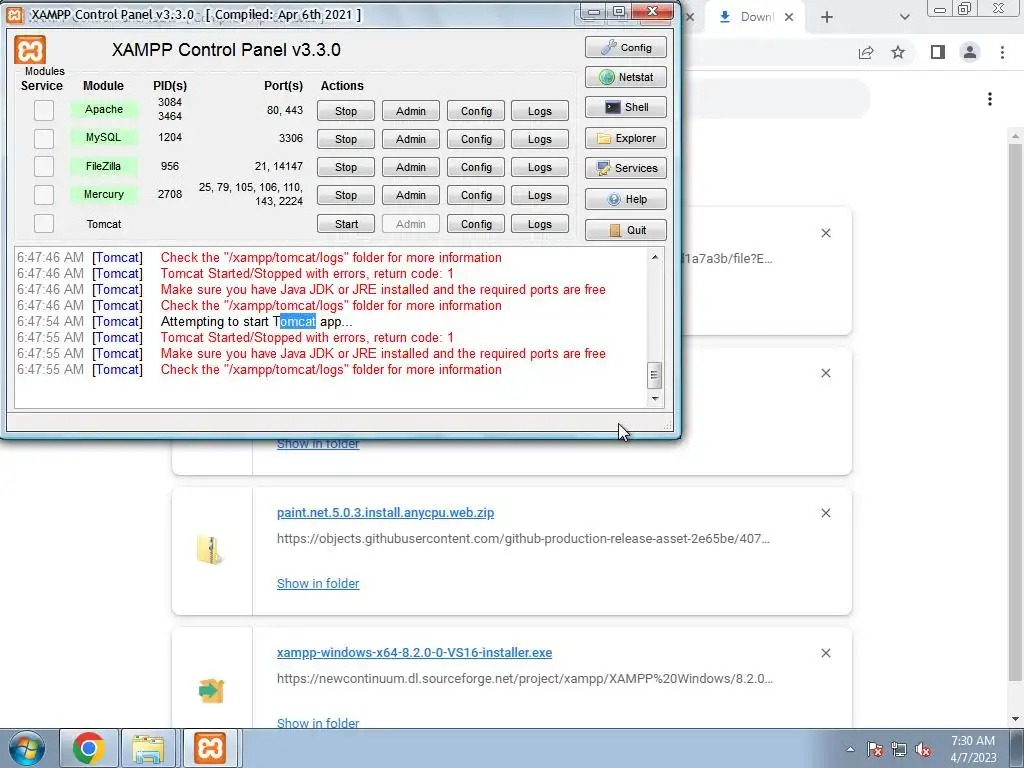Open the Services button in XAMPP
Image resolution: width=1024 pixels, height=768 pixels.
coord(626,168)
